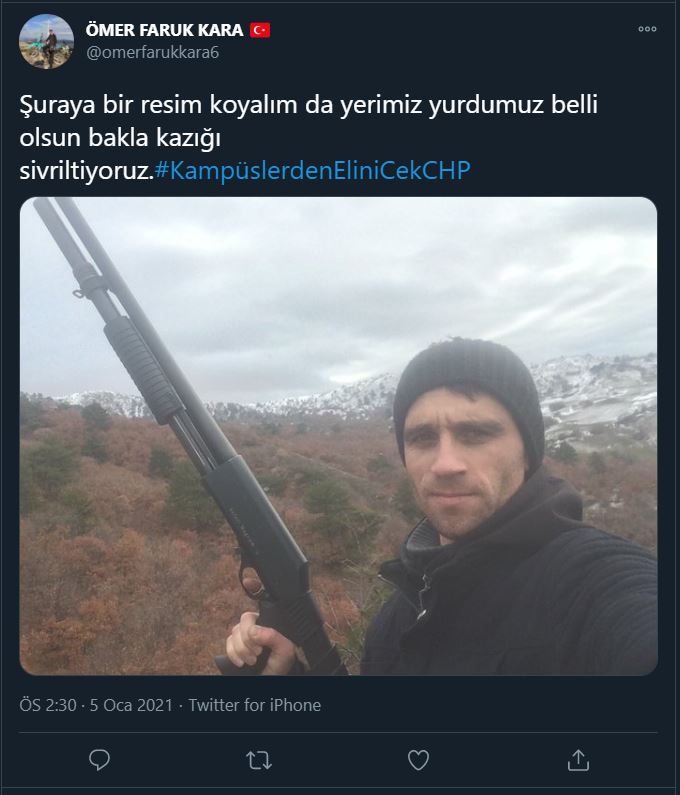The height and width of the screenshot is (795, 680).
Task: Open the ÖMER FARUK KARA display name
Action: click(164, 30)
